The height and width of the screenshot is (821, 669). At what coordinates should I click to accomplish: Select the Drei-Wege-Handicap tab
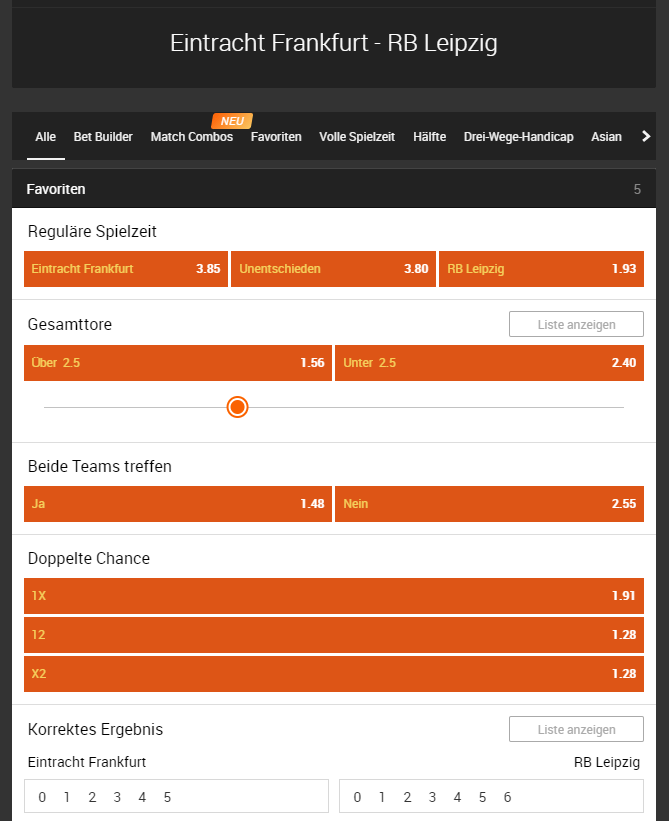click(518, 137)
